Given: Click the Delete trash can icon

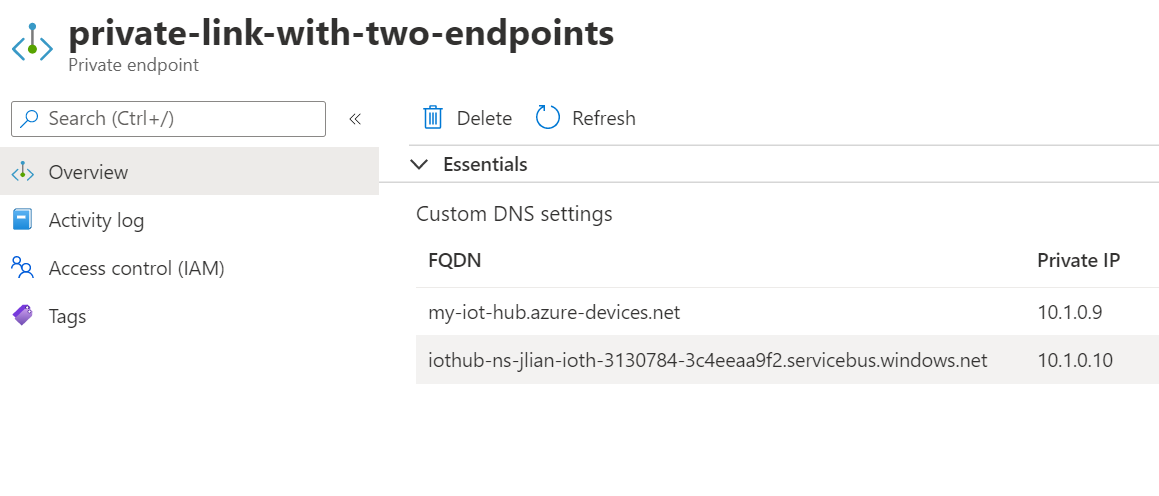Looking at the screenshot, I should [433, 118].
